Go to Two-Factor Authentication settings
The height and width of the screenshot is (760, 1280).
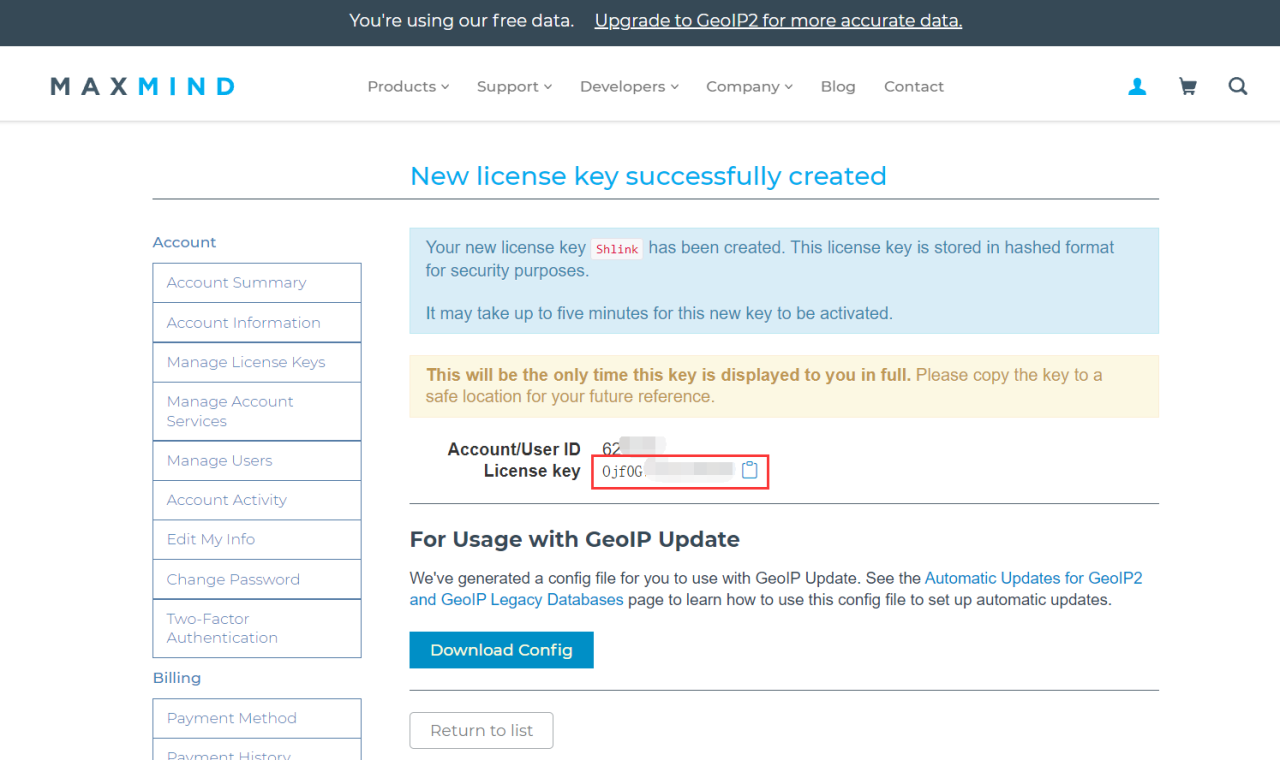tap(222, 628)
